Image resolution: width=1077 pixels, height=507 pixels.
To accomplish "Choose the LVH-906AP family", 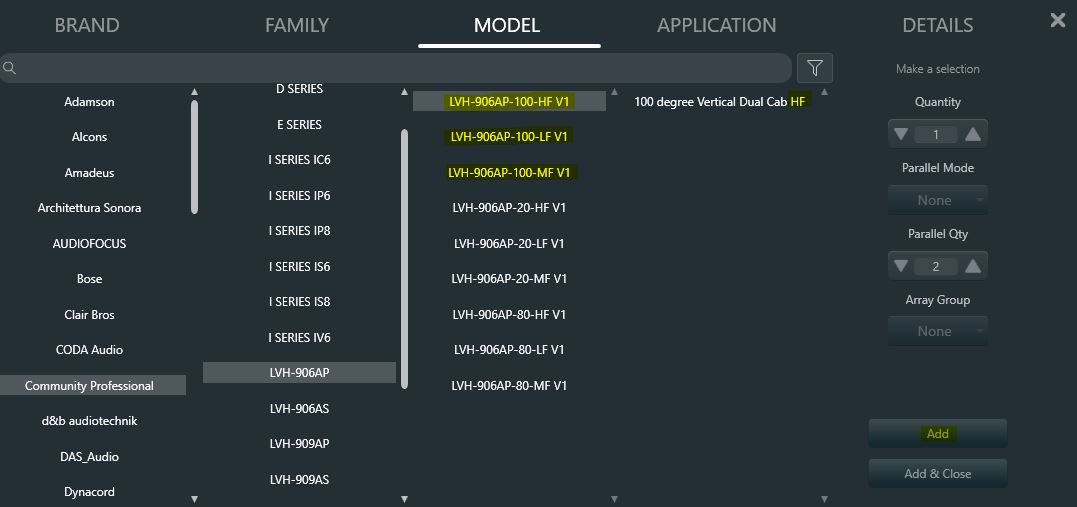I will pyautogui.click(x=299, y=372).
